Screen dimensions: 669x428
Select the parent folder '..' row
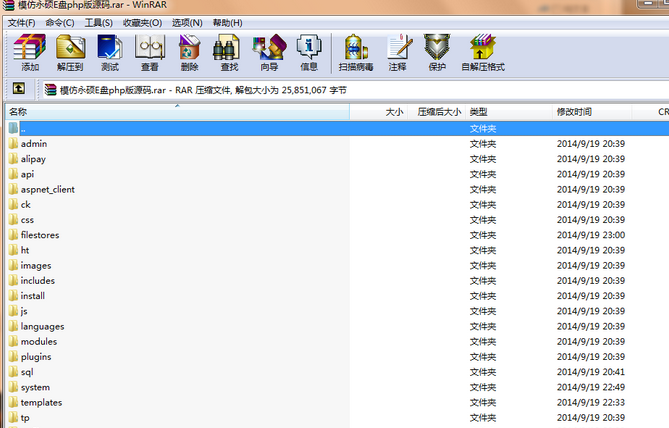pos(337,128)
